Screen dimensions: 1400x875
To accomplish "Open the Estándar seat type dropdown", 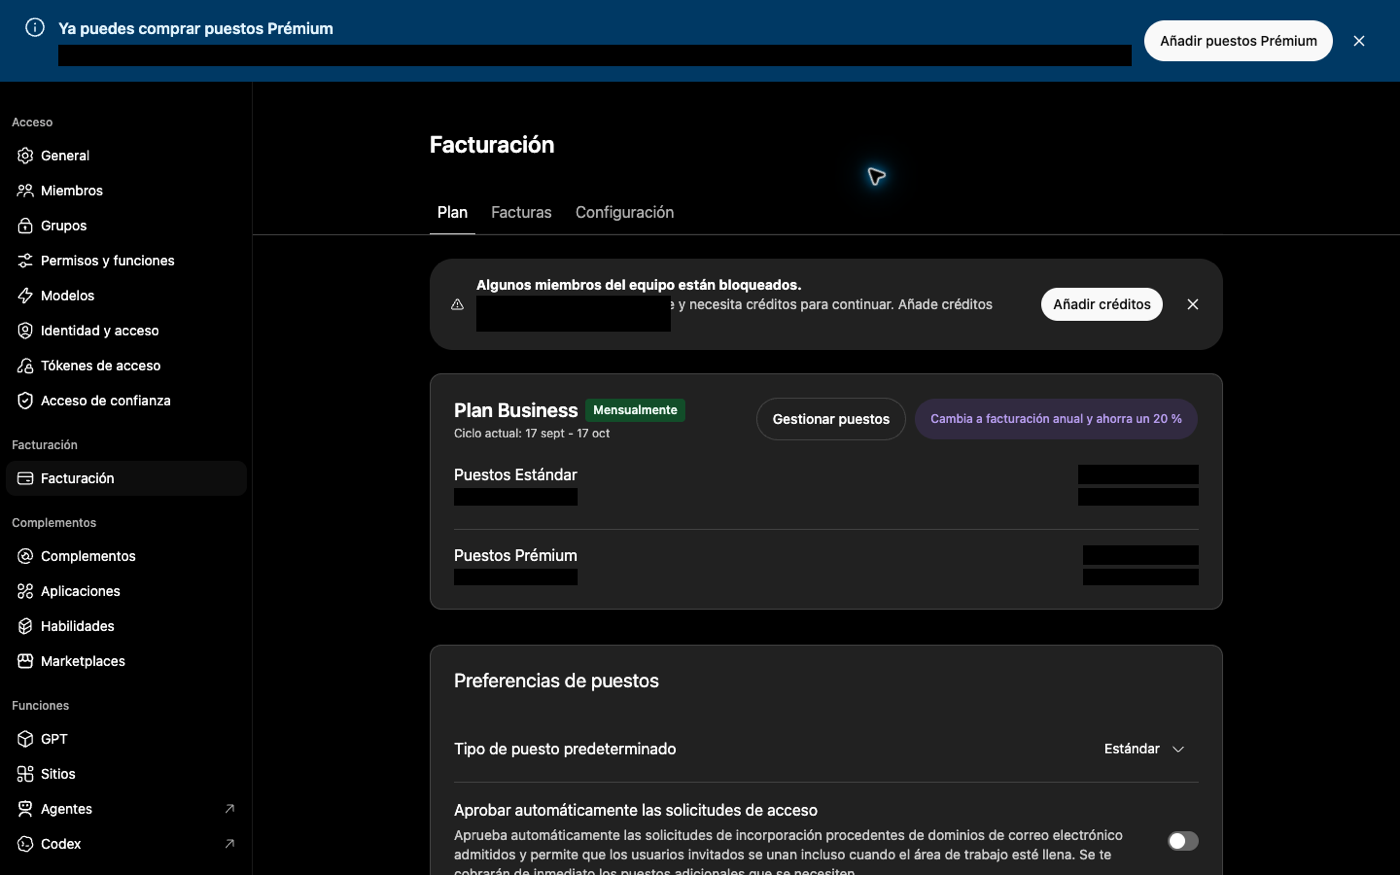I will (x=1144, y=749).
